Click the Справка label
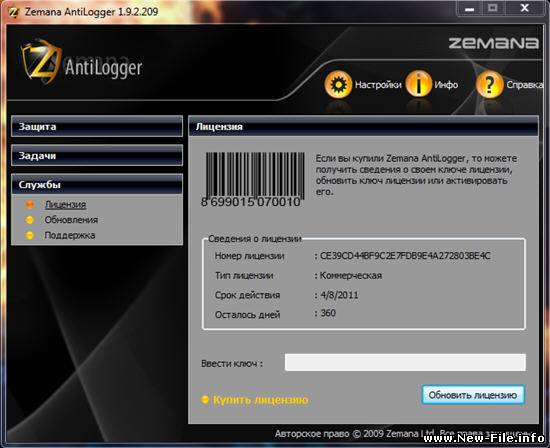The image size is (550, 448). pyautogui.click(x=524, y=85)
